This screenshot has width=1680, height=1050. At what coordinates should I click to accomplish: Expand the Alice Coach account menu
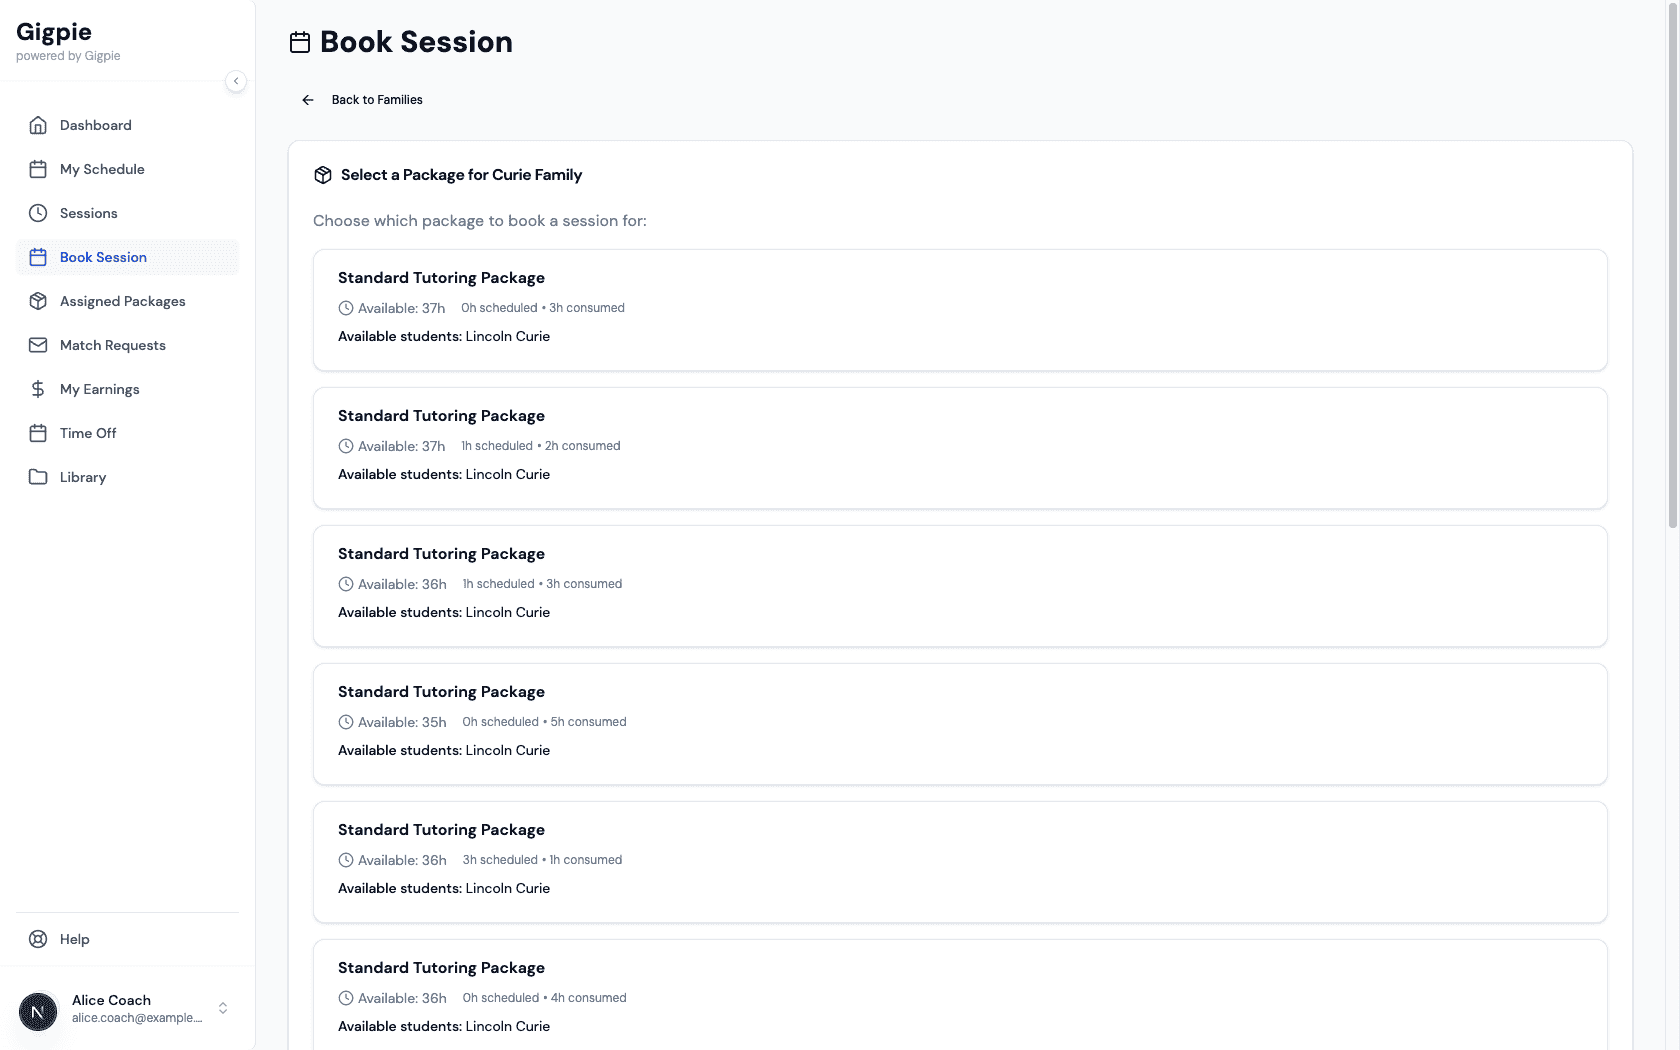pyautogui.click(x=223, y=1008)
